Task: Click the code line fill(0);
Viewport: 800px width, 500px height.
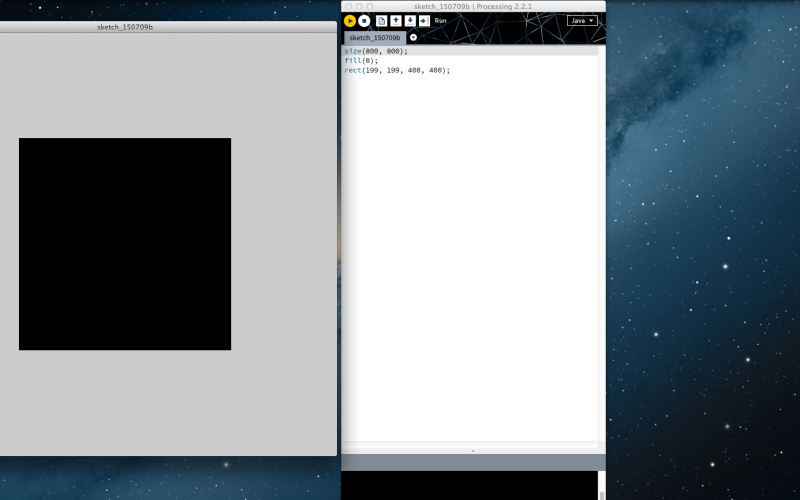Action: pos(361,61)
